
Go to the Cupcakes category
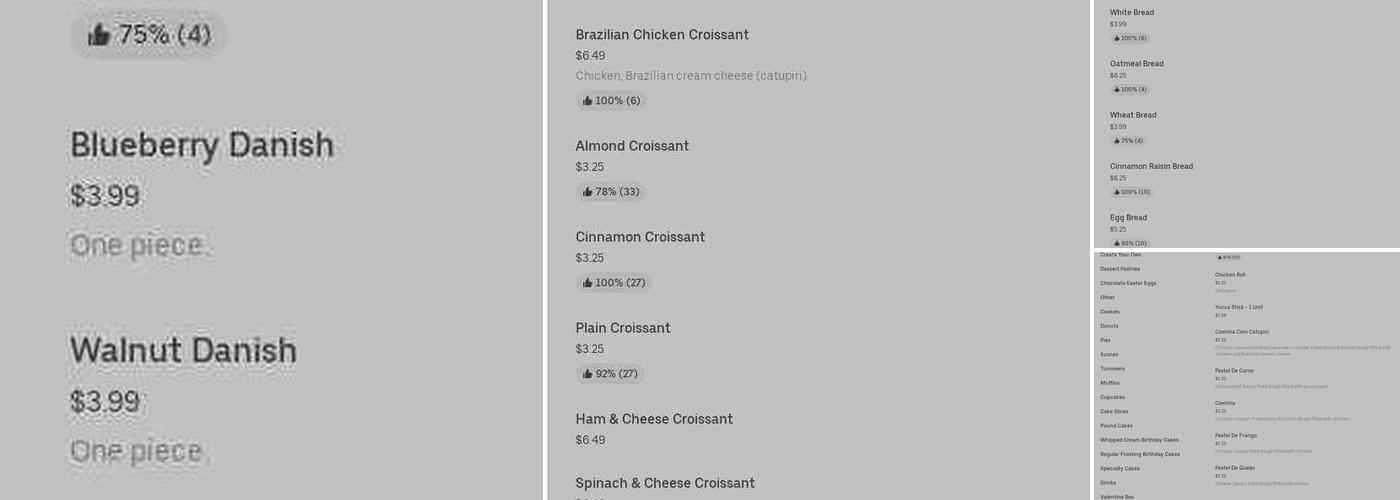click(x=1112, y=397)
